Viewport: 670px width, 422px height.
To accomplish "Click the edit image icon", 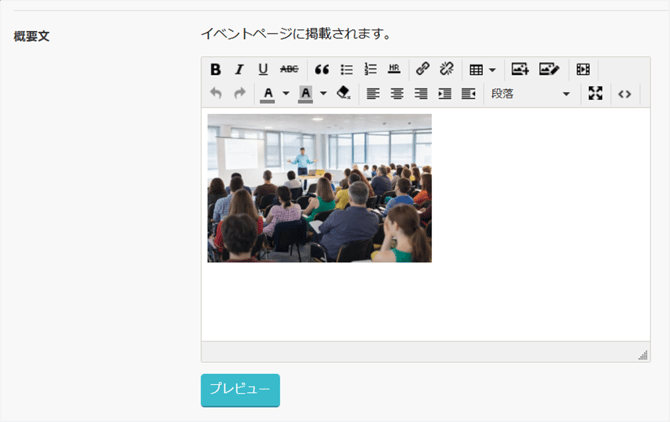I will 549,69.
